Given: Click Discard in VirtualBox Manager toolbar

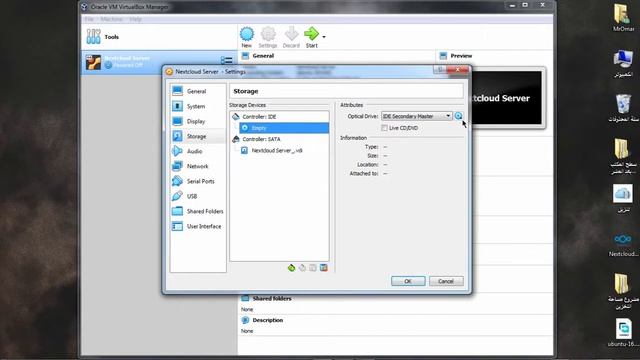Looking at the screenshot, I should (291, 37).
